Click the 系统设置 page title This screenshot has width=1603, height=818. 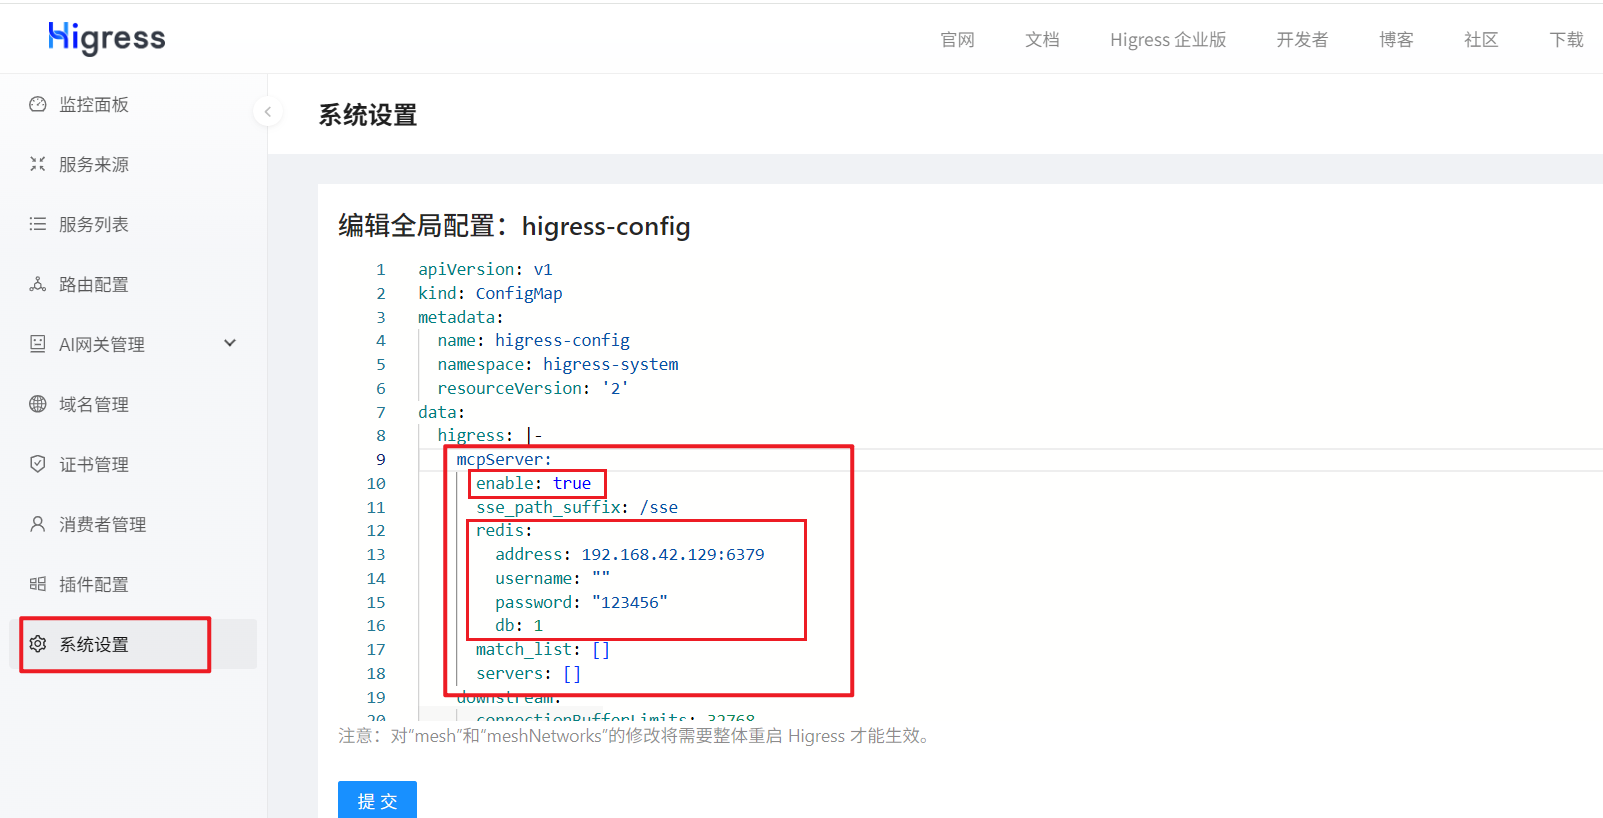tap(368, 115)
